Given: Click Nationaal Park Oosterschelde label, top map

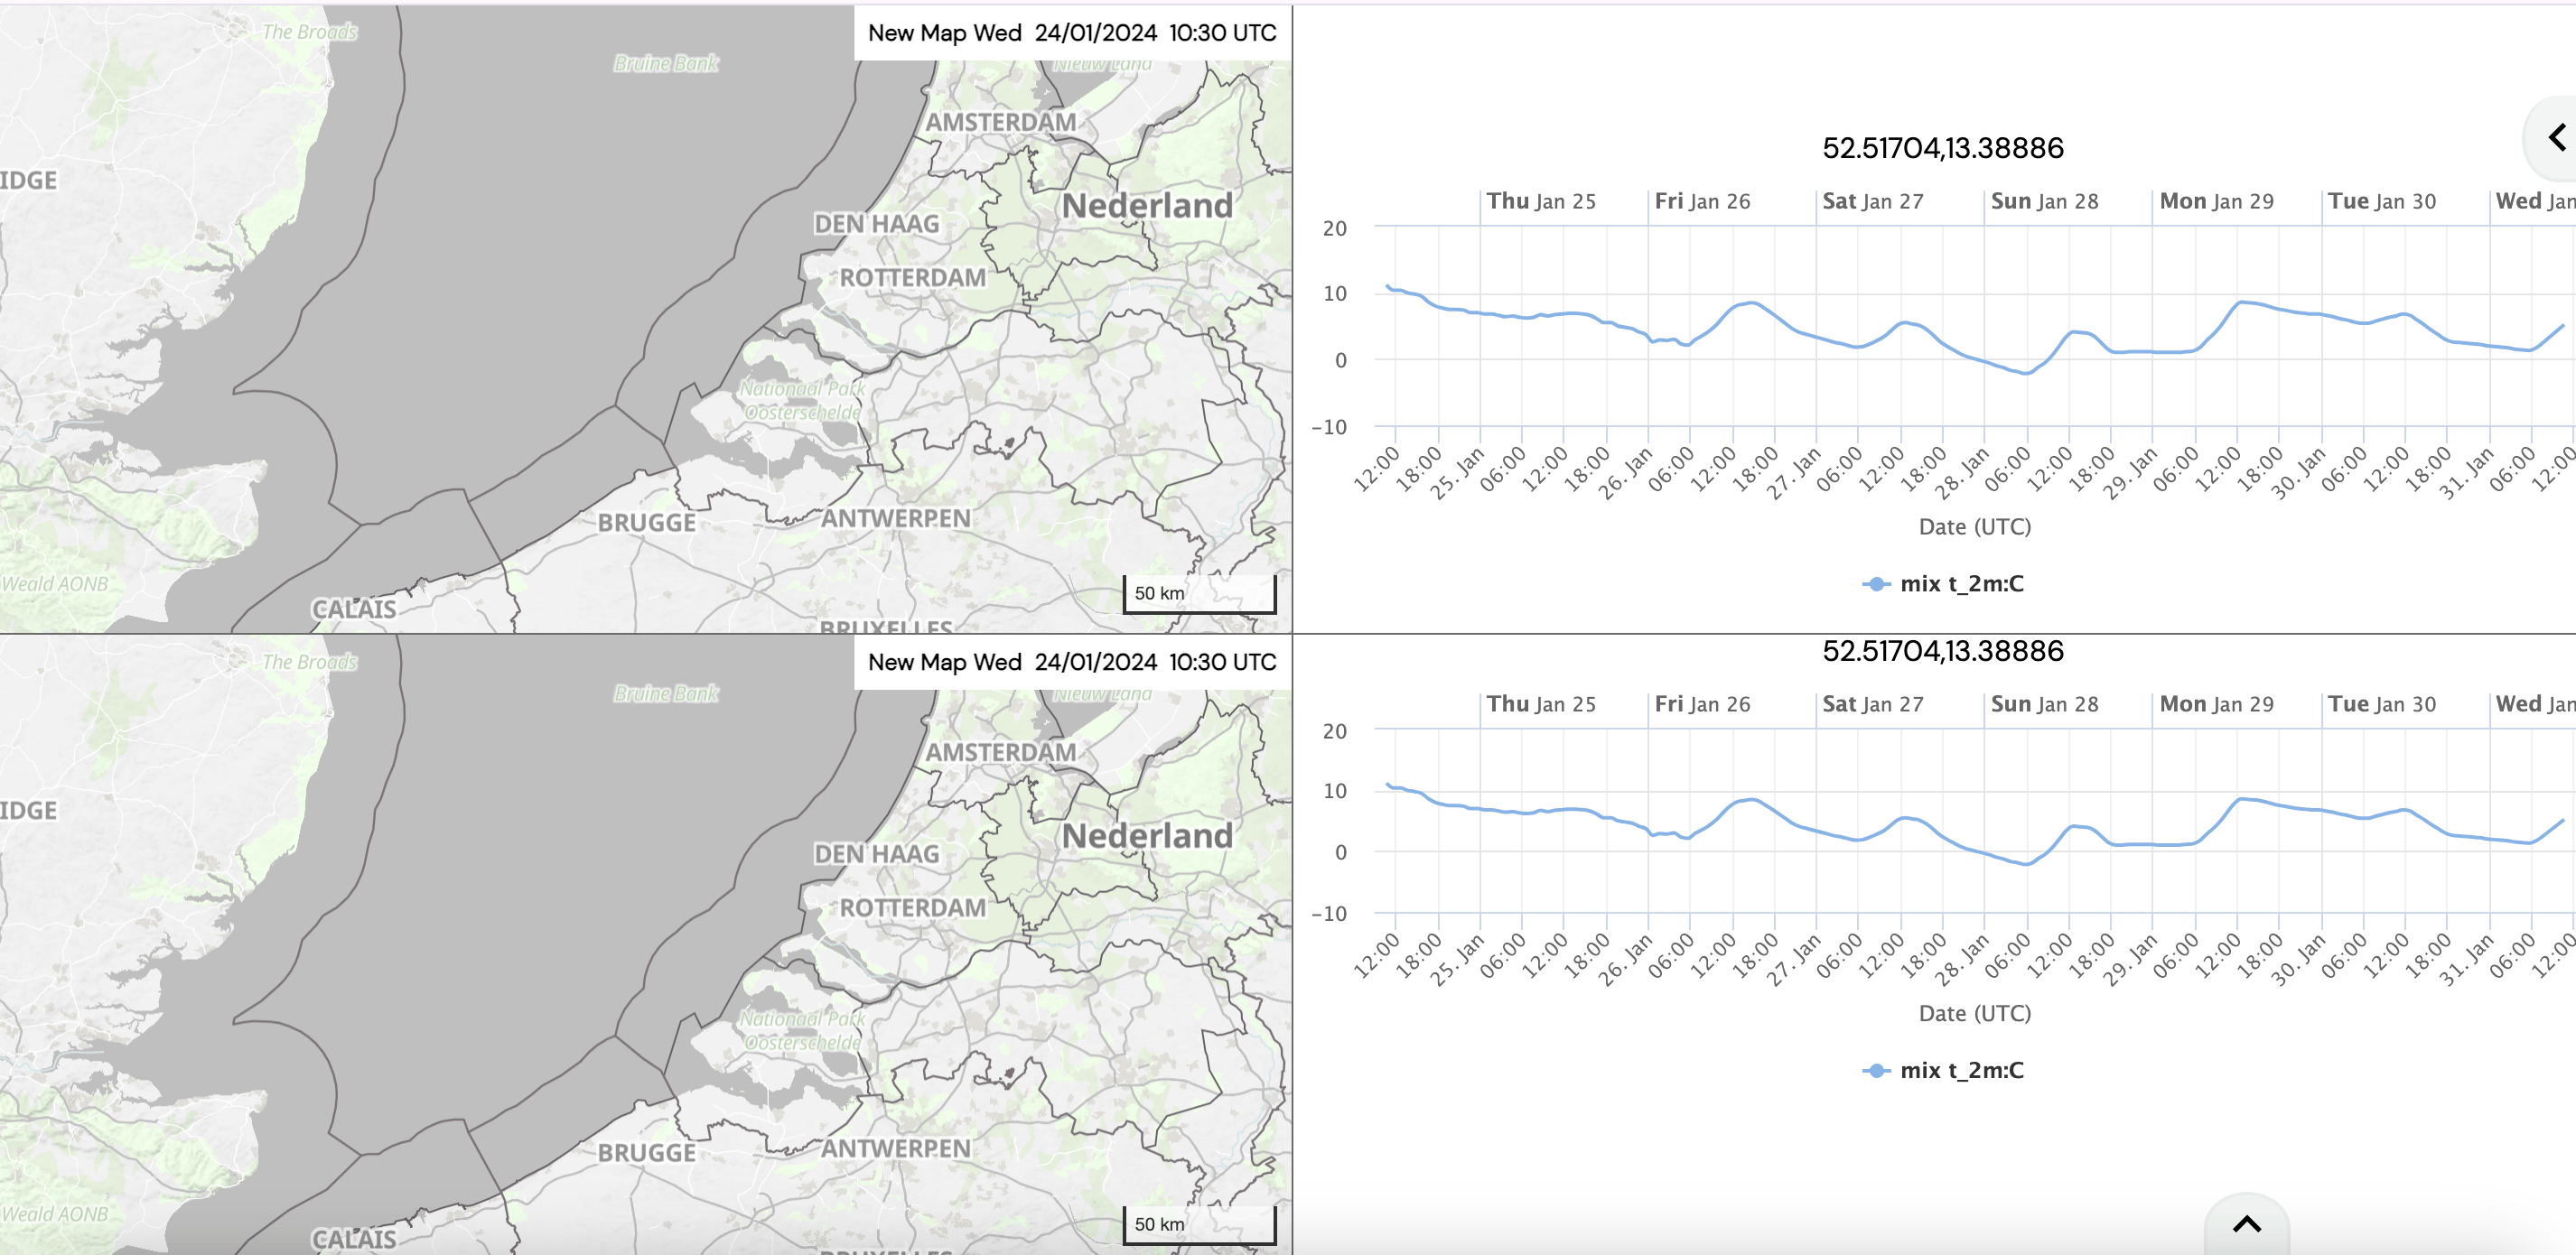Looking at the screenshot, I should pos(802,400).
